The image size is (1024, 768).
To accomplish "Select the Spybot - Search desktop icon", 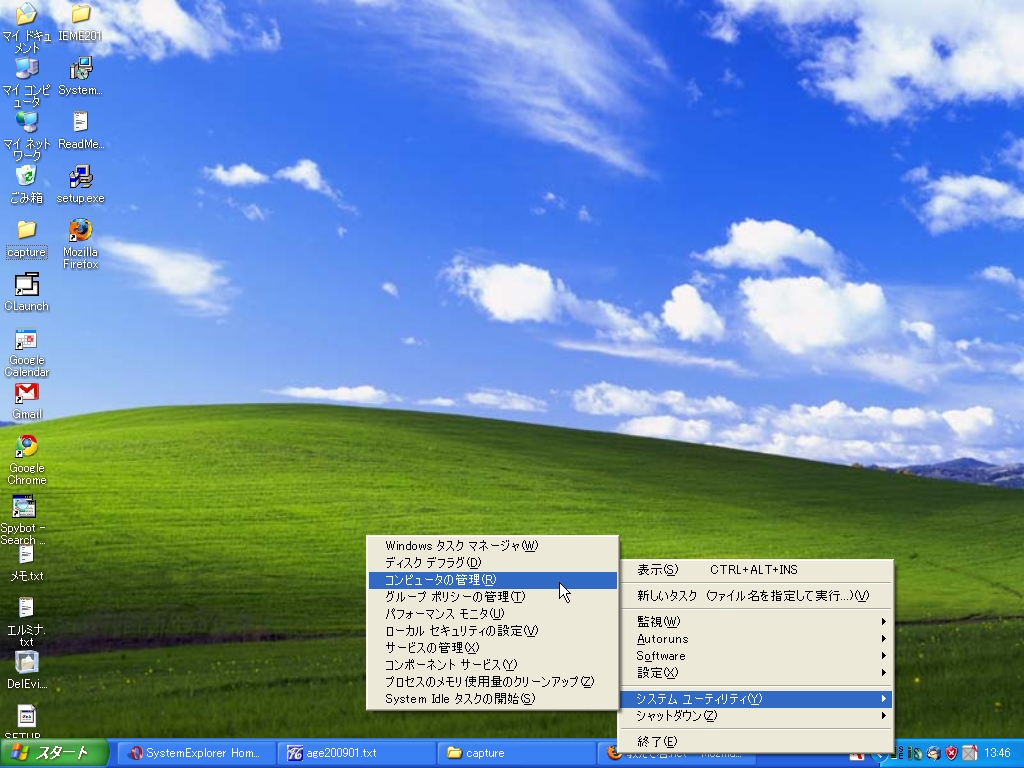I will (x=24, y=520).
